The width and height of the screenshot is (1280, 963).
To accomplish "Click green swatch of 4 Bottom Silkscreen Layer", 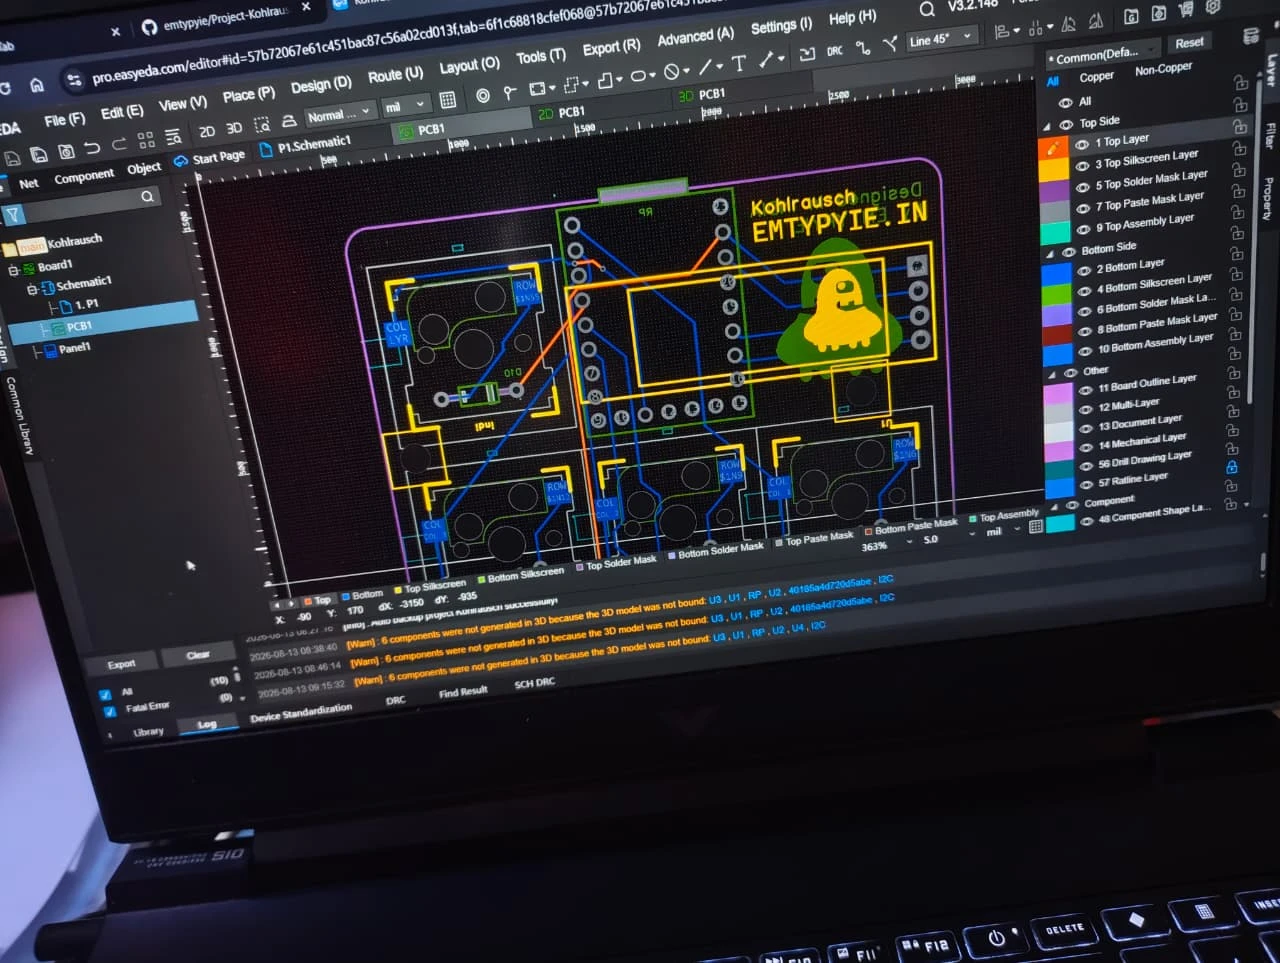I will [1057, 295].
